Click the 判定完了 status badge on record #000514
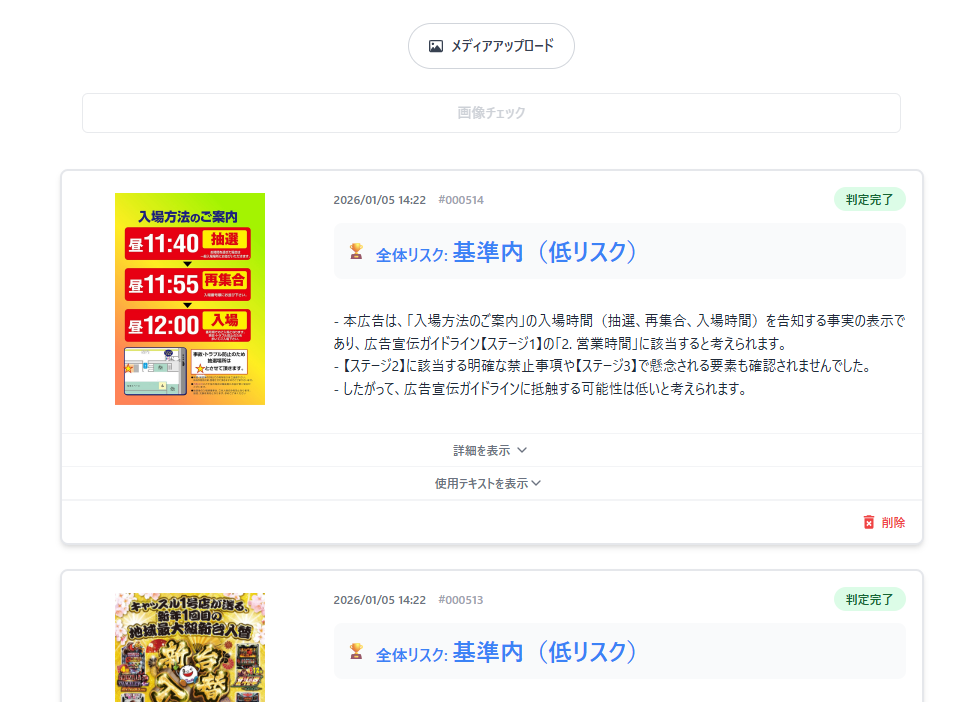This screenshot has width=960, height=702. (869, 199)
